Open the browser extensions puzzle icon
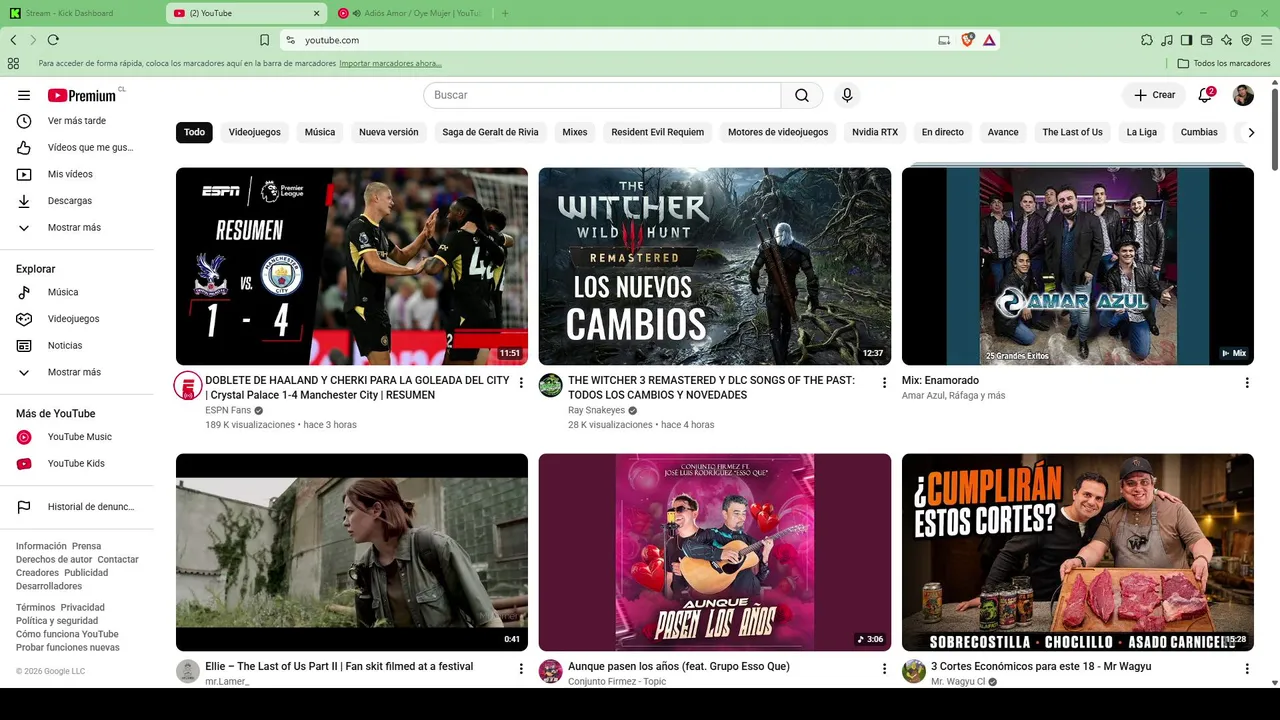The width and height of the screenshot is (1280, 720). pos(1147,40)
